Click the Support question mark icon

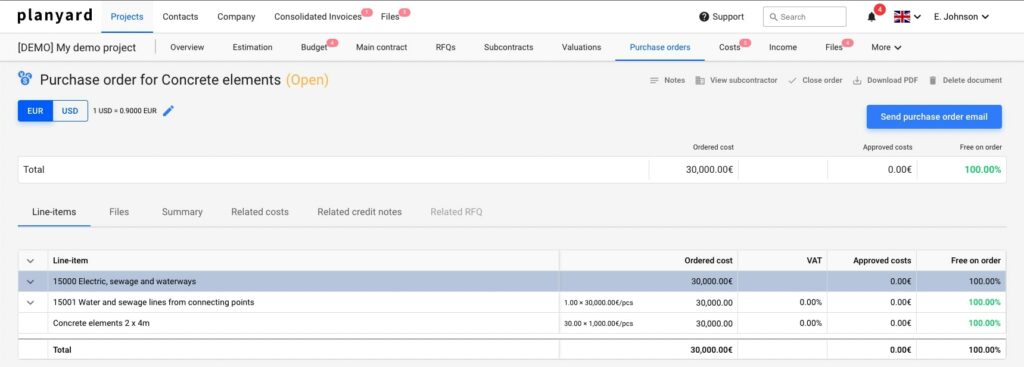pyautogui.click(x=703, y=17)
